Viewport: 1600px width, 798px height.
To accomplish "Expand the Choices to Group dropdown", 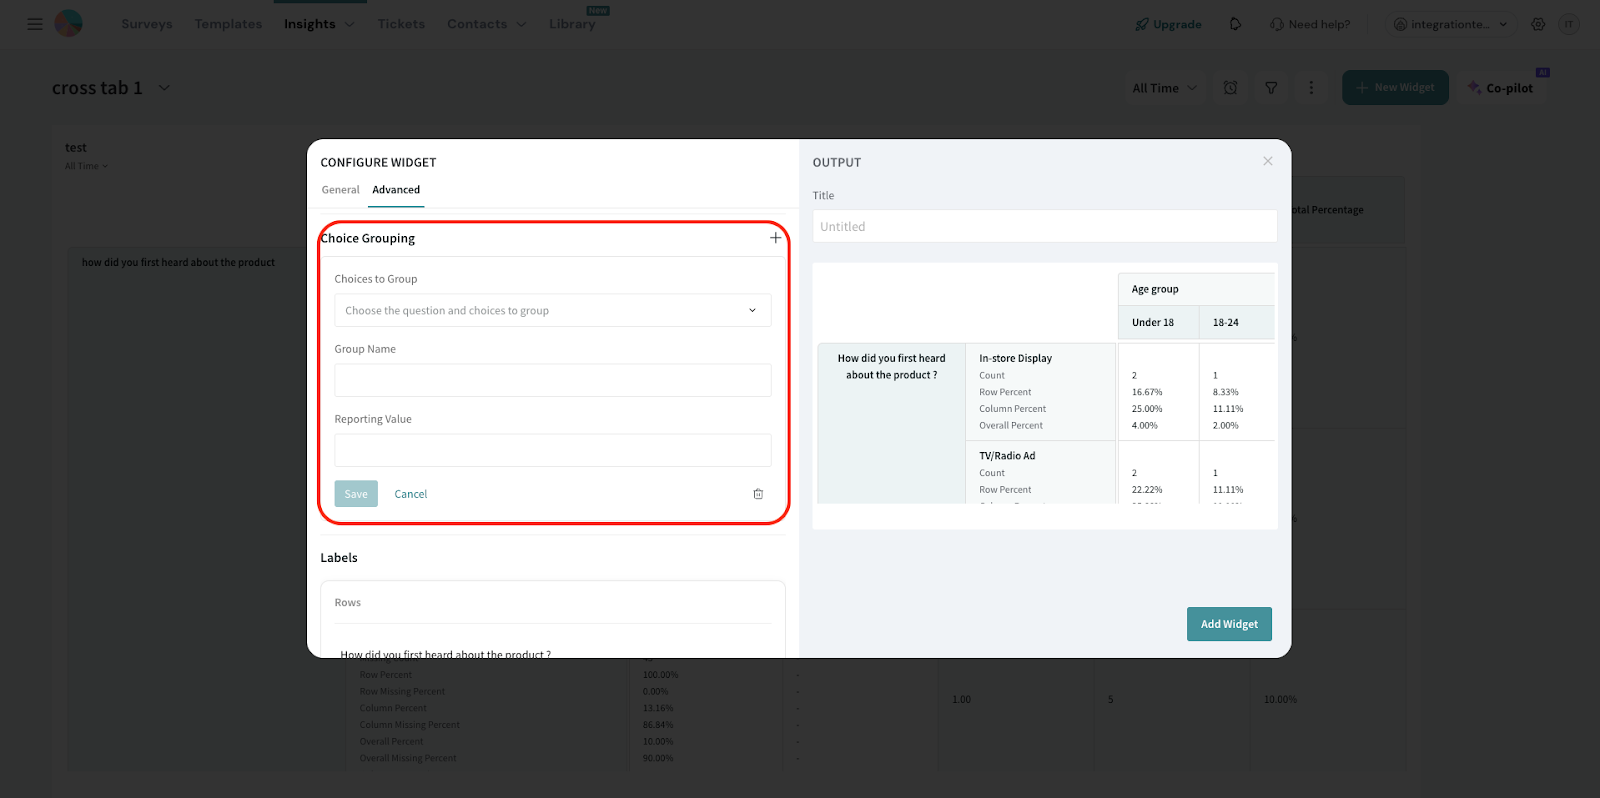I will [552, 311].
